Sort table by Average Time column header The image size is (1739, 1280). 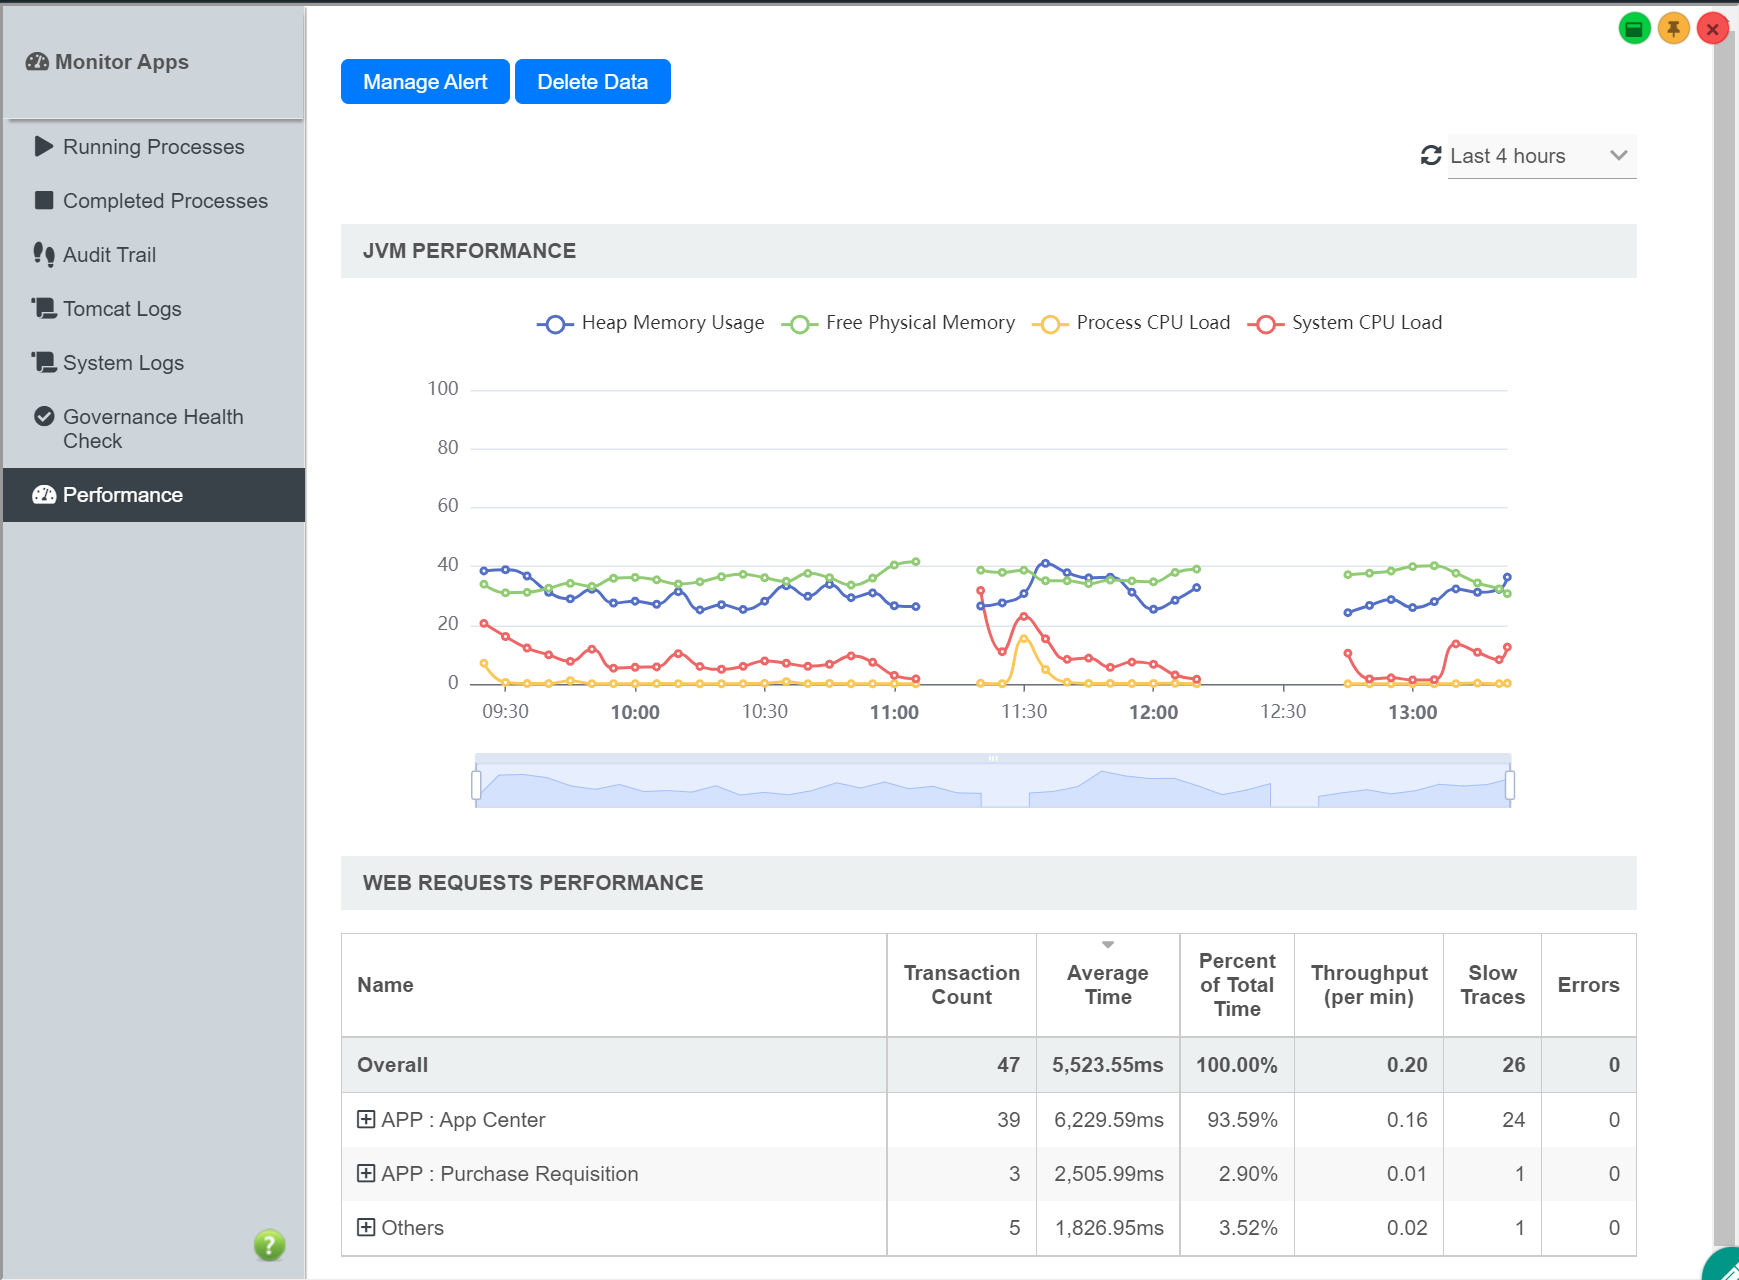[x=1107, y=984]
